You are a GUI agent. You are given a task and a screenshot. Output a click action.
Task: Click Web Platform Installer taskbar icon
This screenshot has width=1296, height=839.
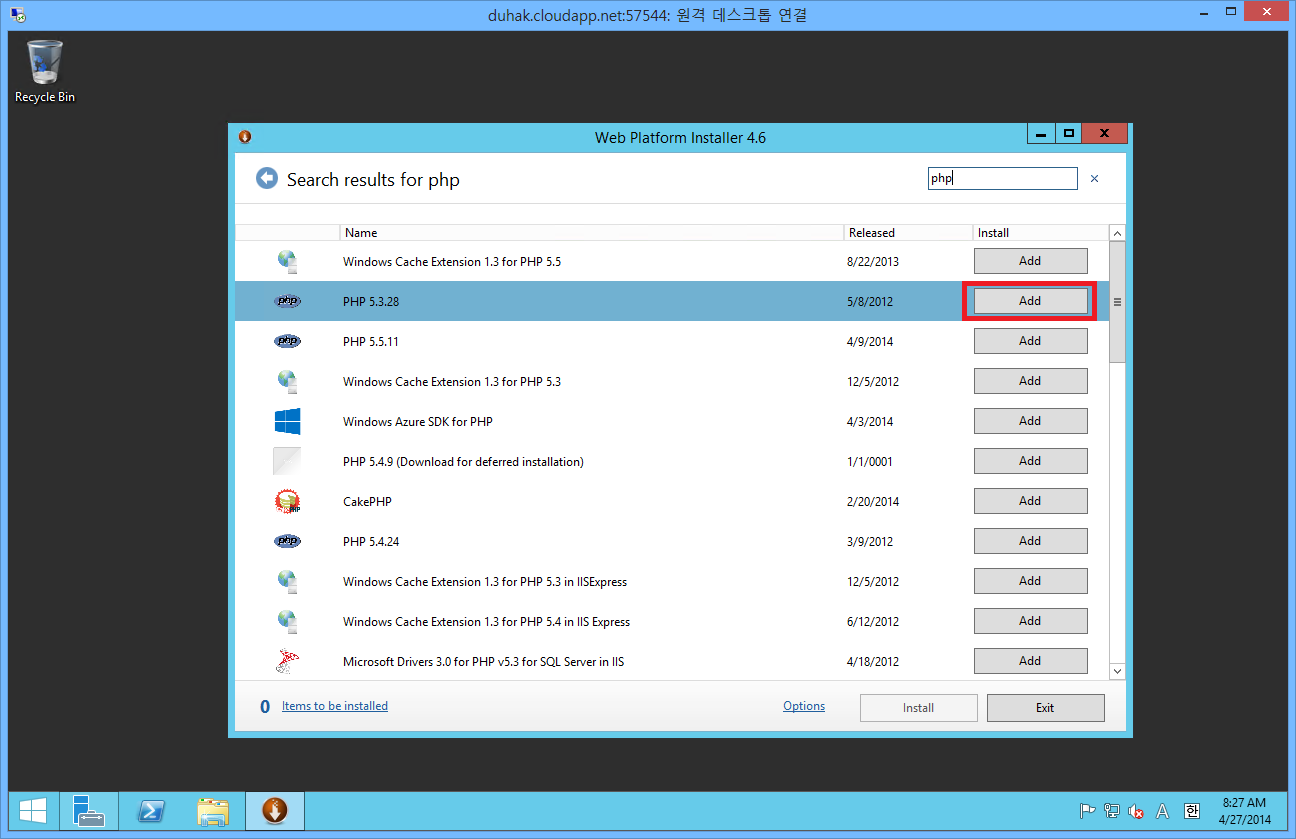274,811
